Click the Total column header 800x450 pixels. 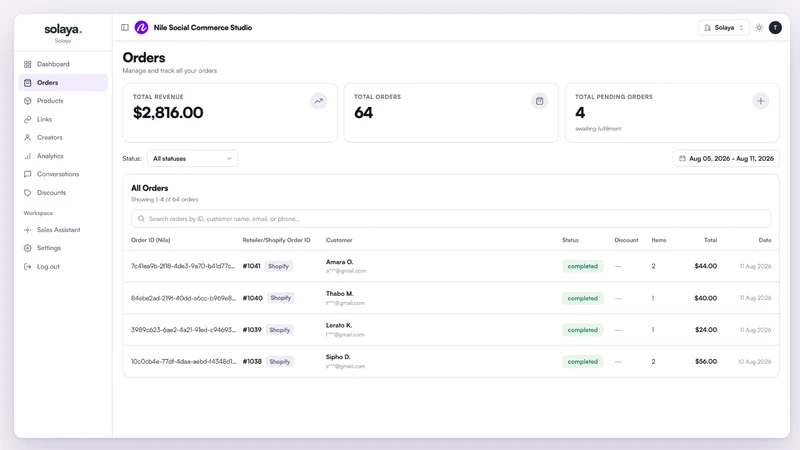pos(711,240)
